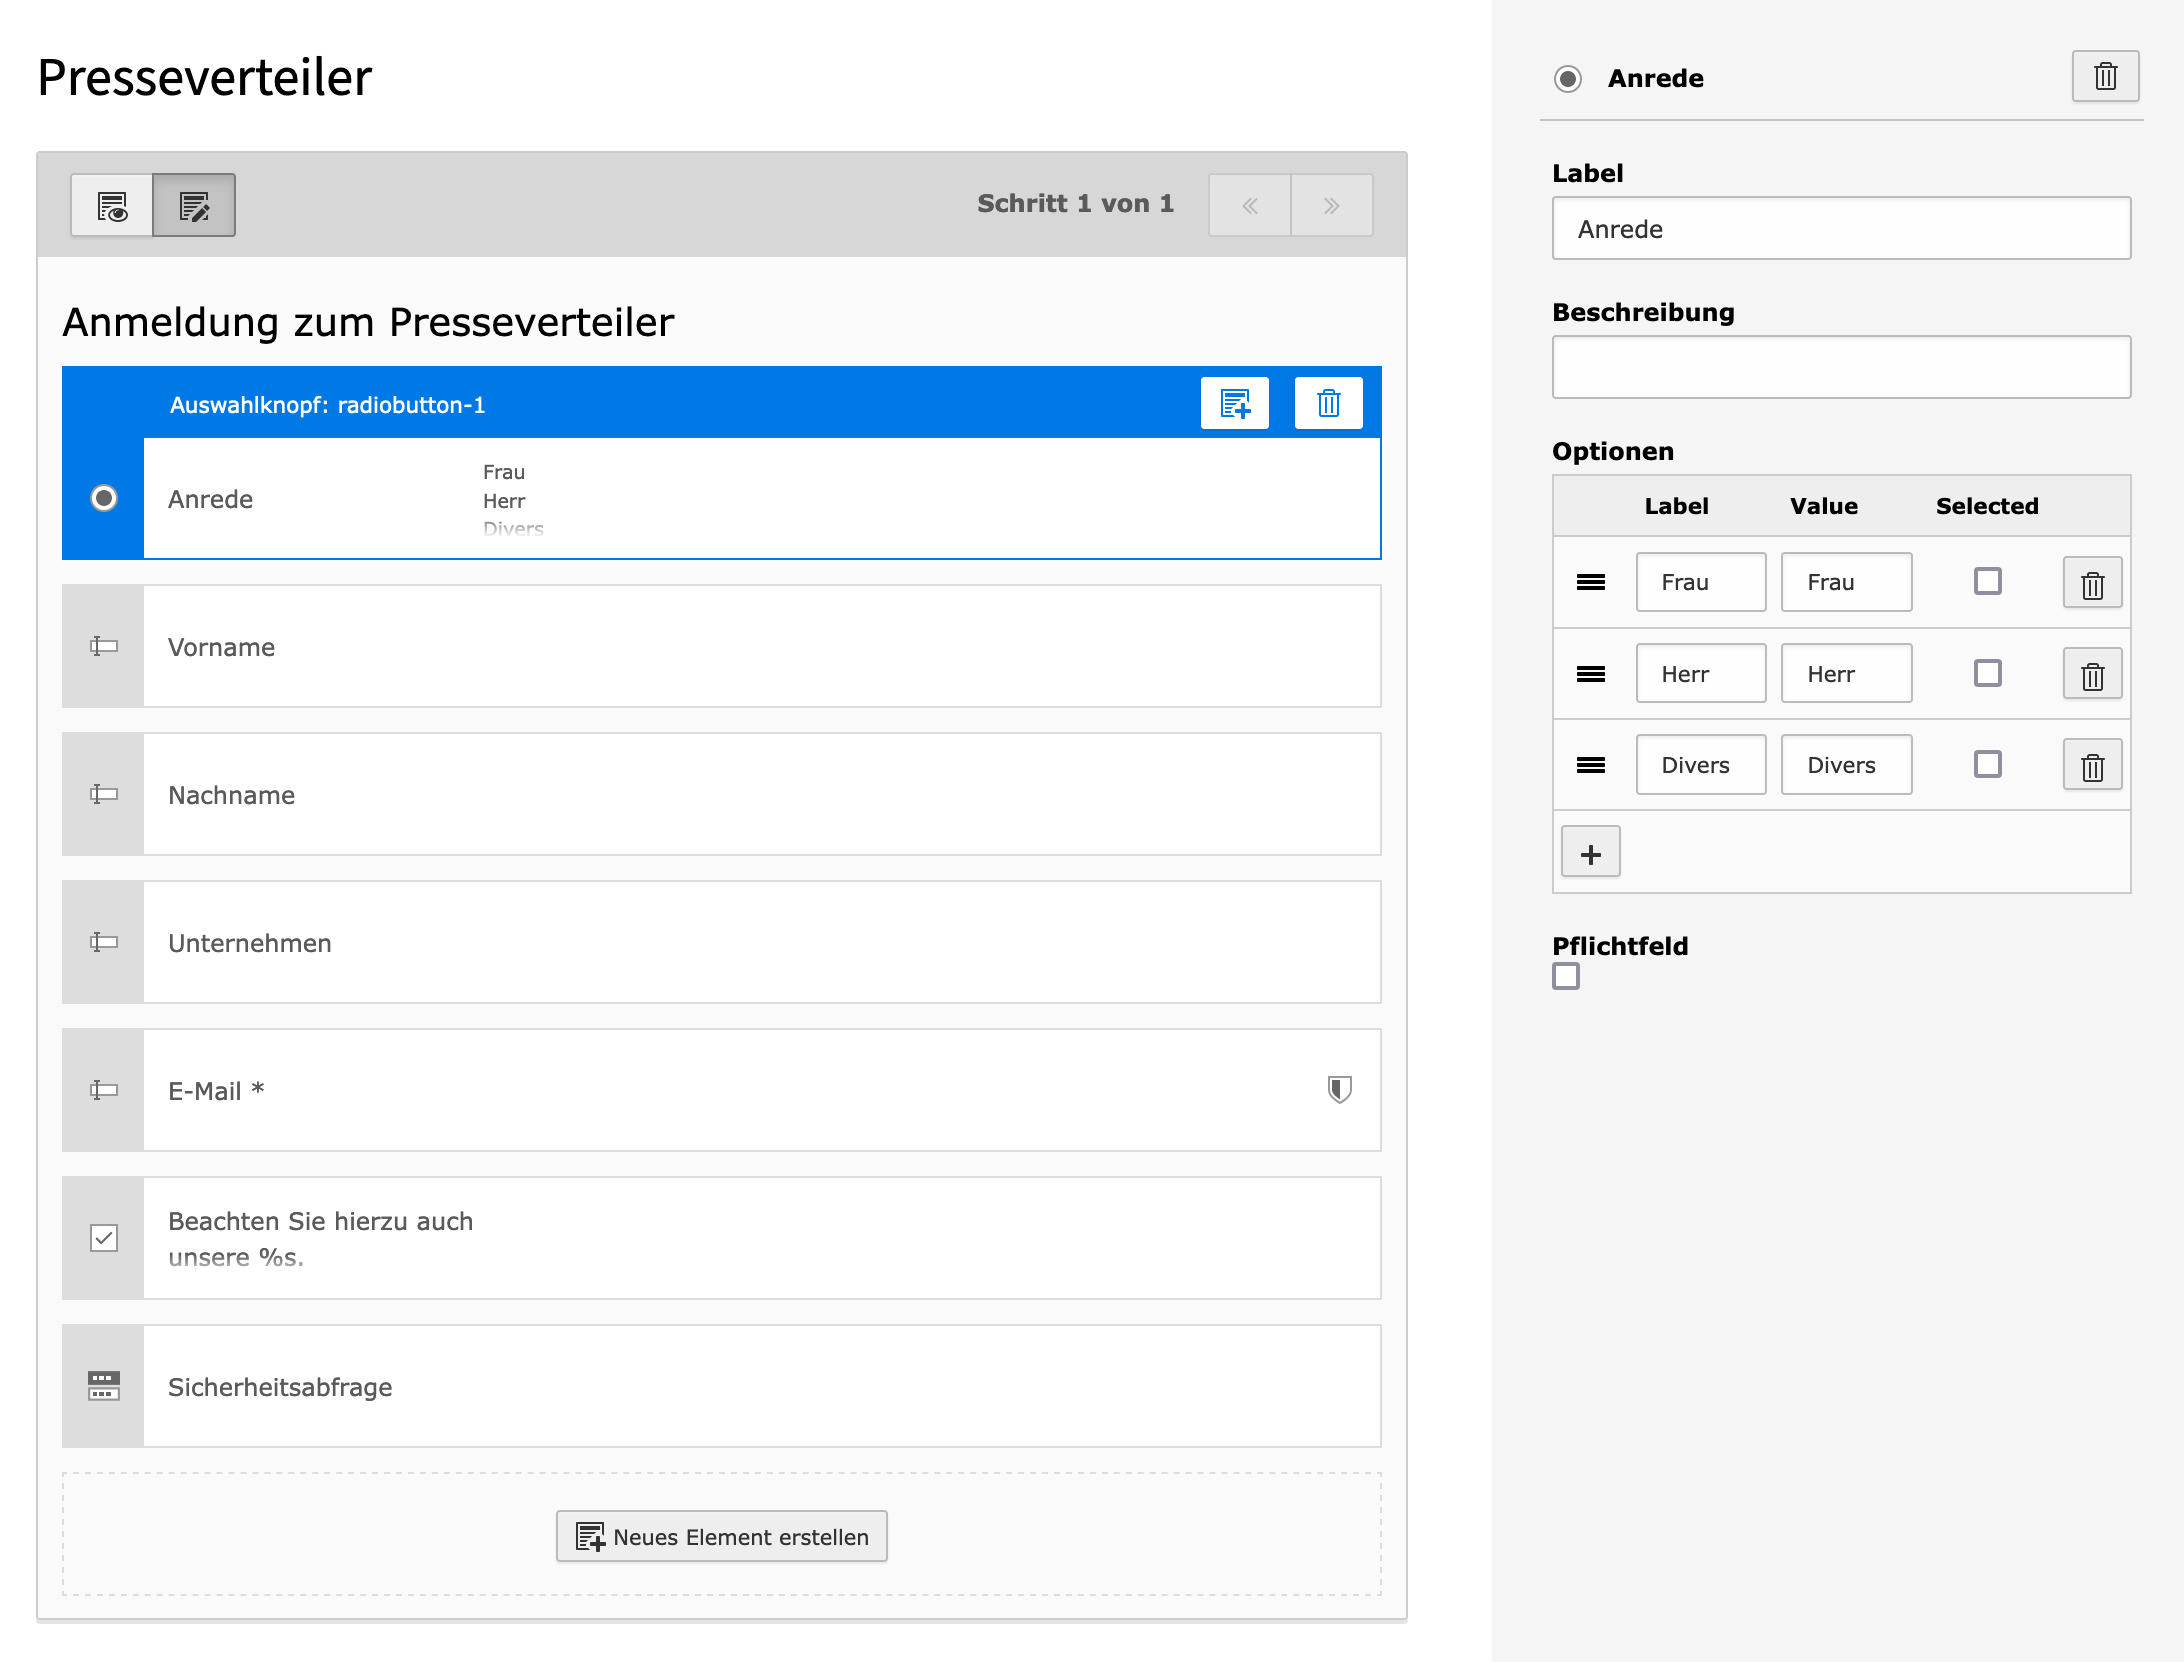This screenshot has height=1662, width=2184.
Task: Switch to the form preview mode icon
Action: coord(112,206)
